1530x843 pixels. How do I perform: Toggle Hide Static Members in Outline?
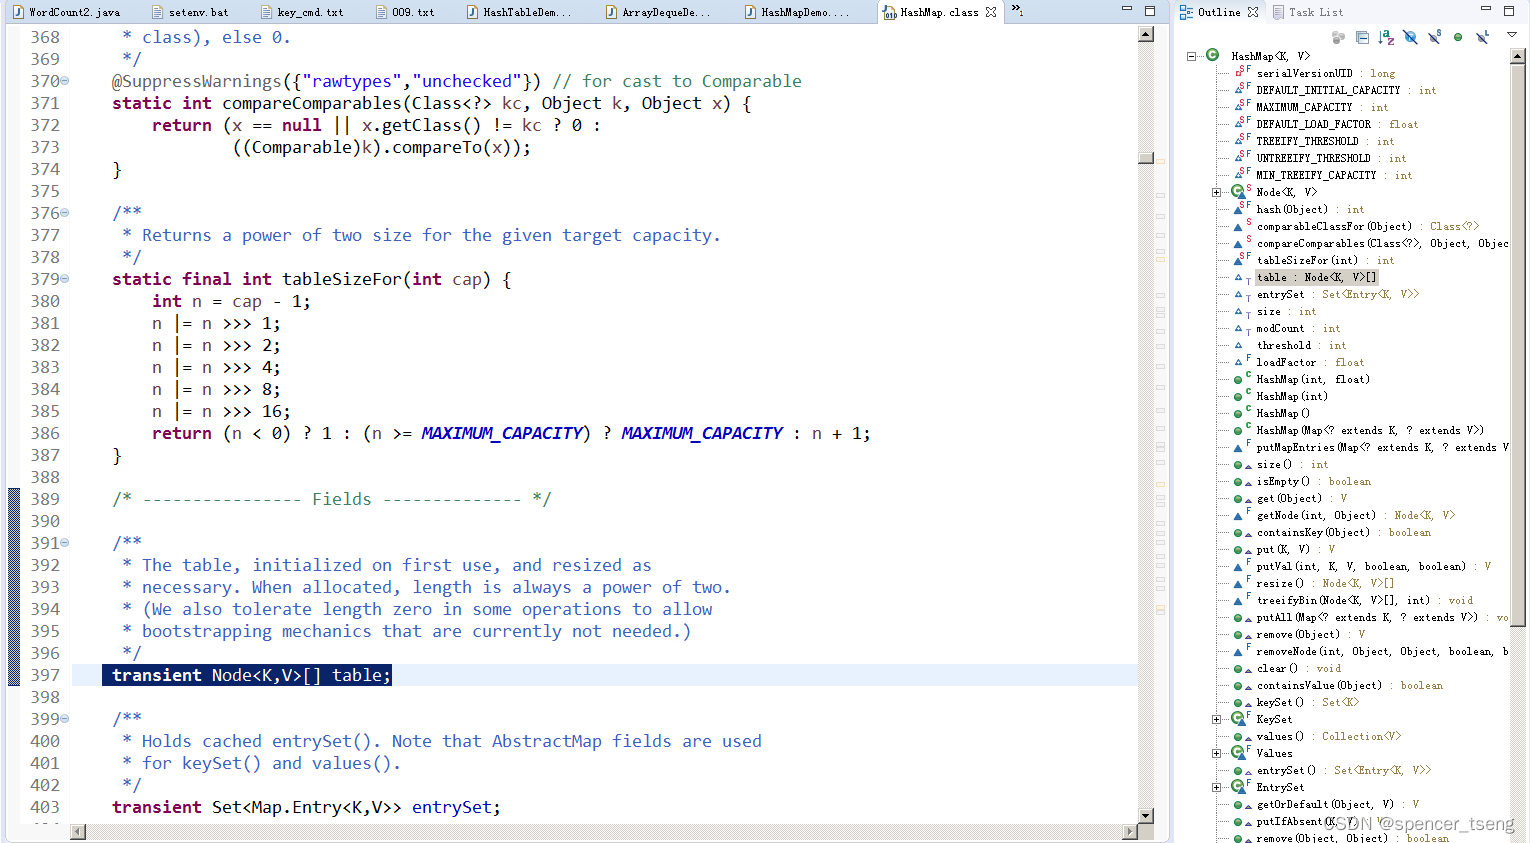1434,37
